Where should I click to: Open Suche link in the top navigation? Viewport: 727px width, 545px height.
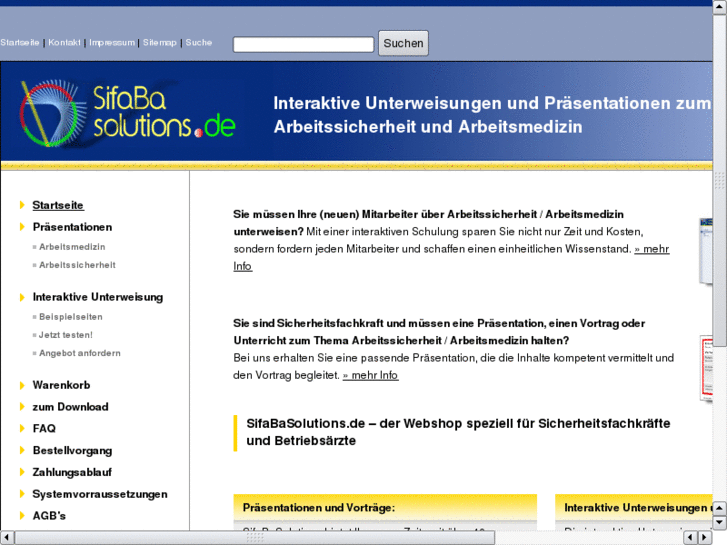(x=199, y=43)
